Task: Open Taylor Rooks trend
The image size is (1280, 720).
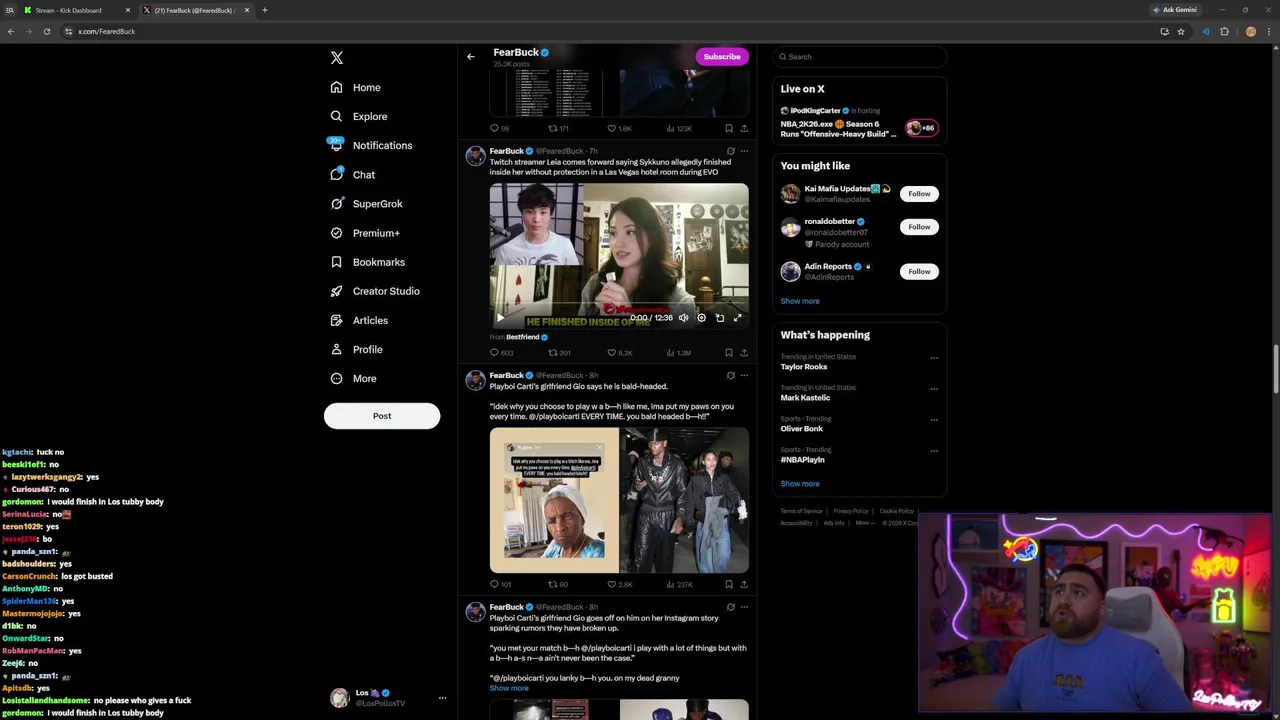Action: pyautogui.click(x=804, y=367)
